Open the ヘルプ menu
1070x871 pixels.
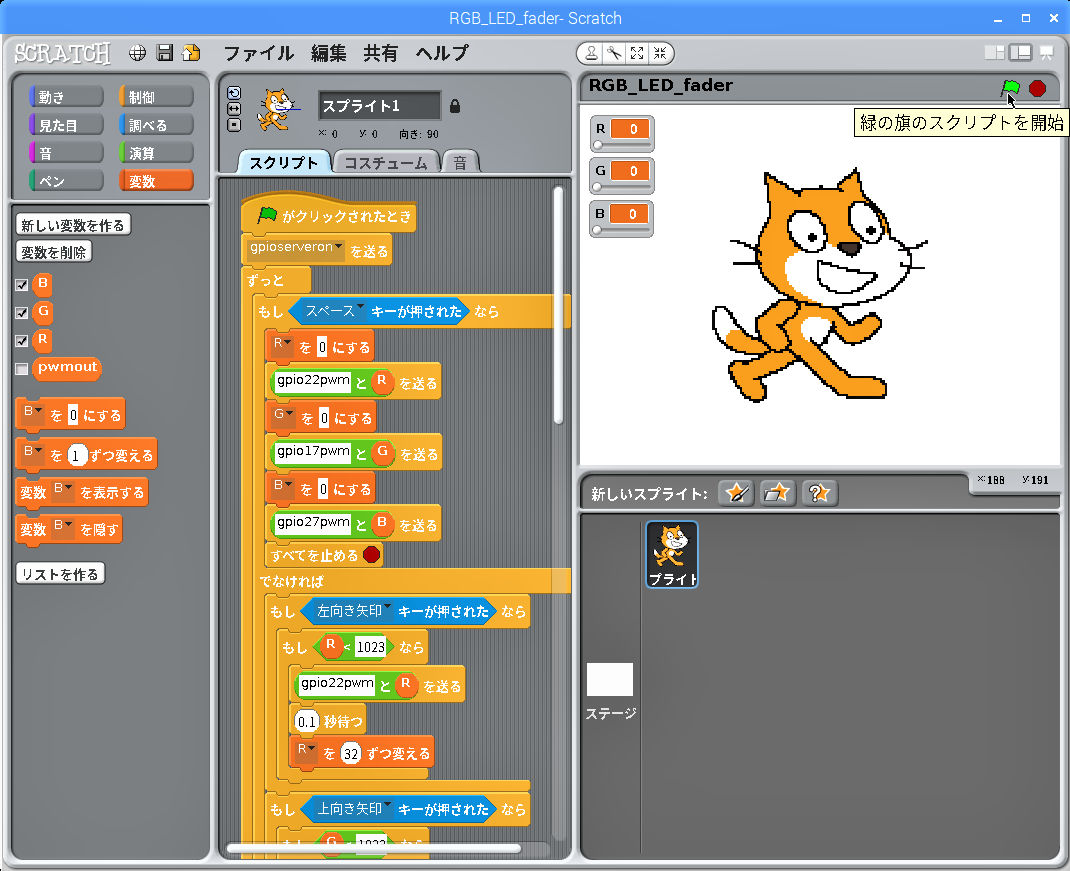point(442,53)
